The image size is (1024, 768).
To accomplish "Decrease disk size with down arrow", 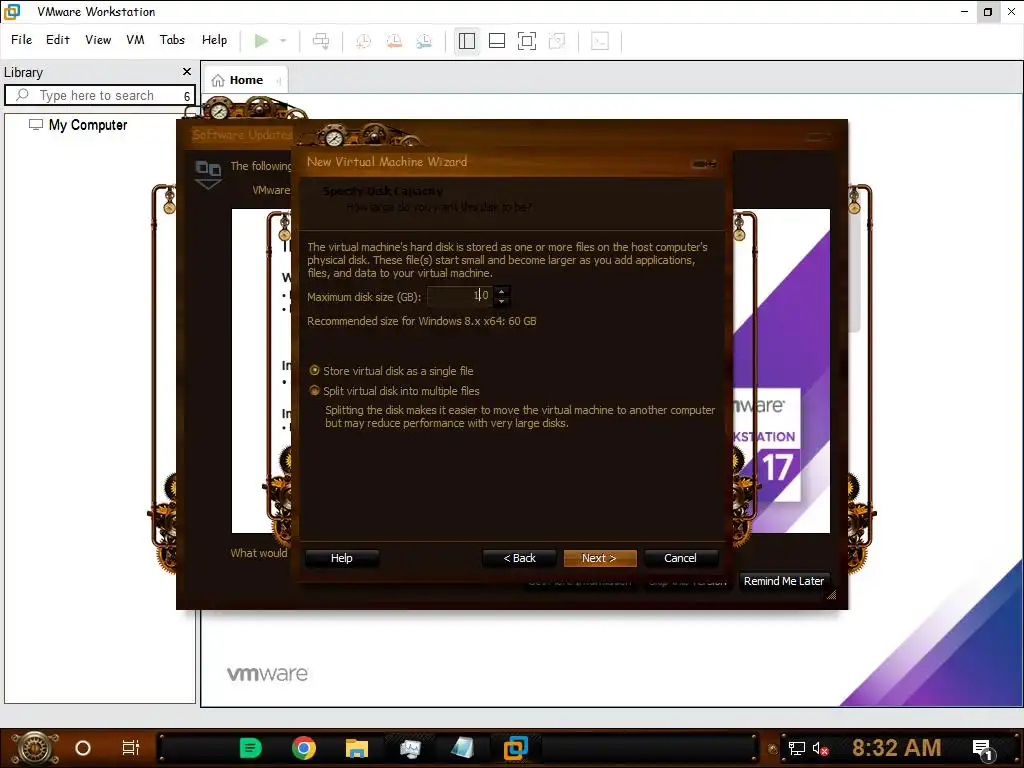I will pos(502,301).
